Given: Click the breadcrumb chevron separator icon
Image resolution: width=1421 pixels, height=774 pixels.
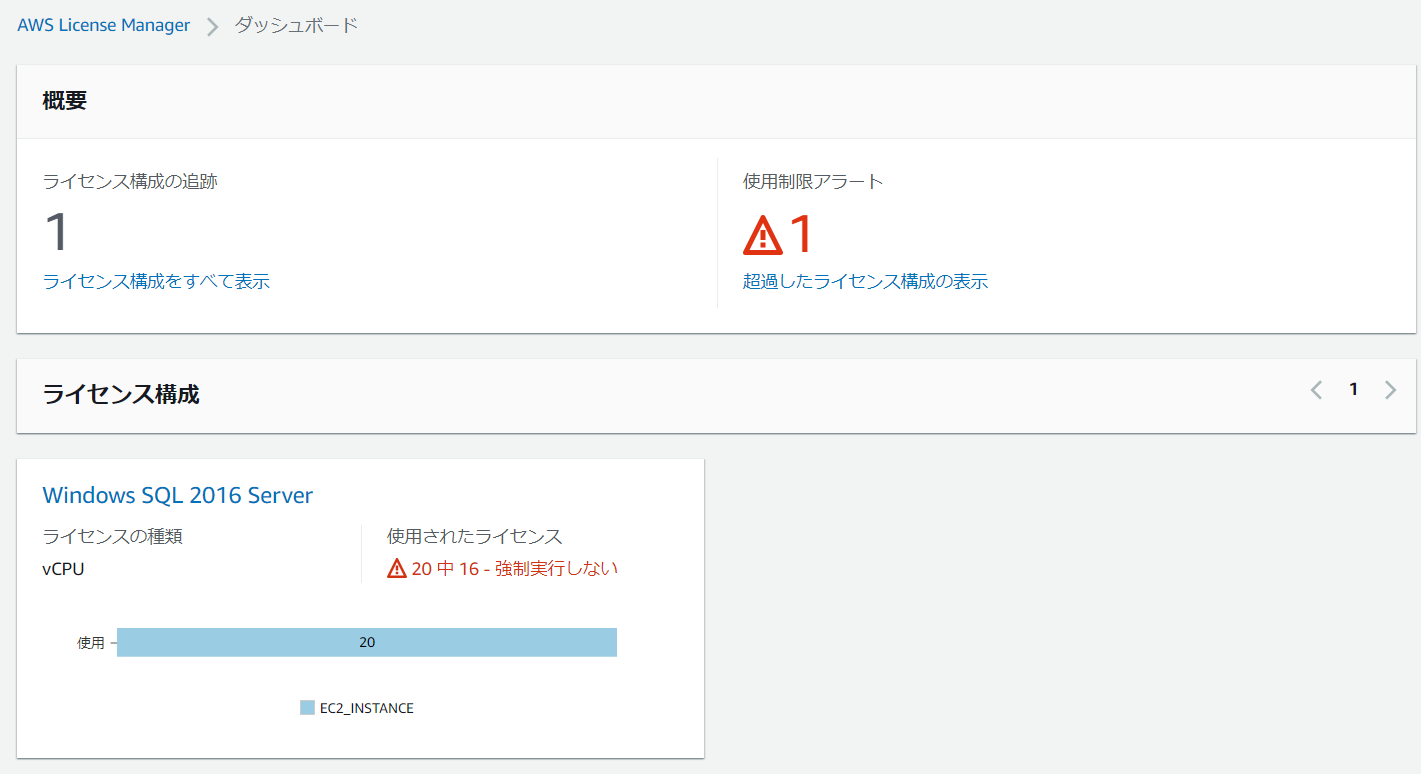Looking at the screenshot, I should [212, 26].
